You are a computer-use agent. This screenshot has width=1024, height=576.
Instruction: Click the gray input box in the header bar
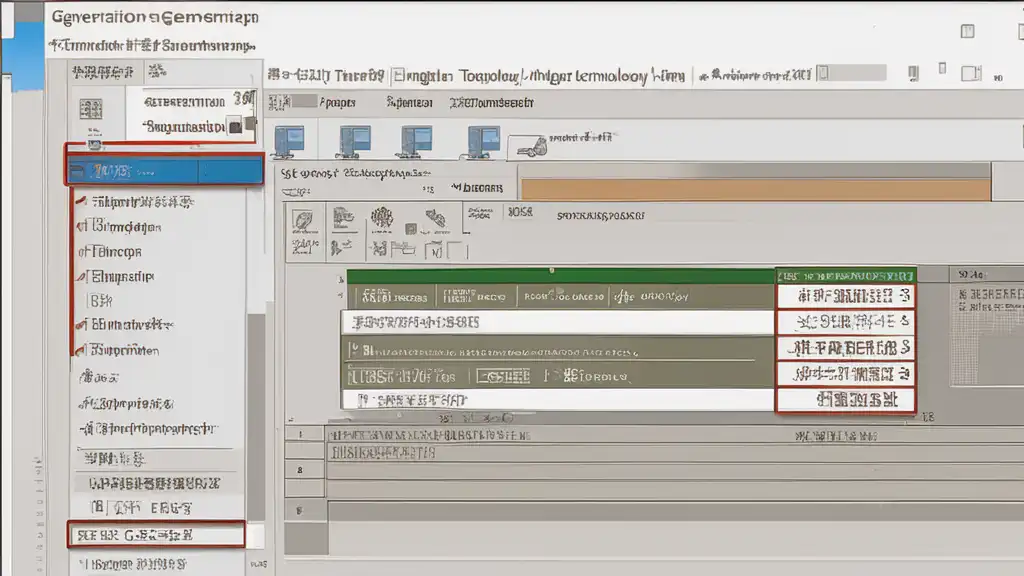coord(851,73)
